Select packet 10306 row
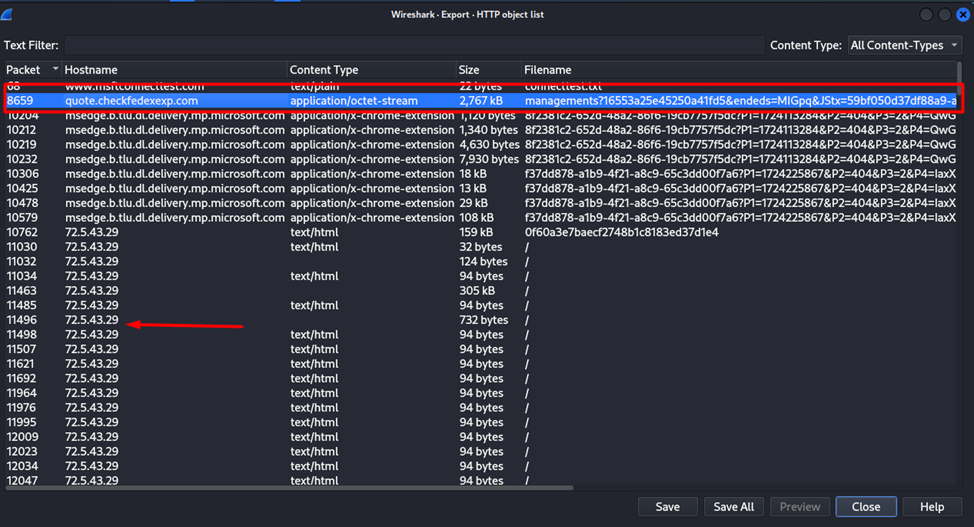Image resolution: width=974 pixels, height=527 pixels. (481, 174)
